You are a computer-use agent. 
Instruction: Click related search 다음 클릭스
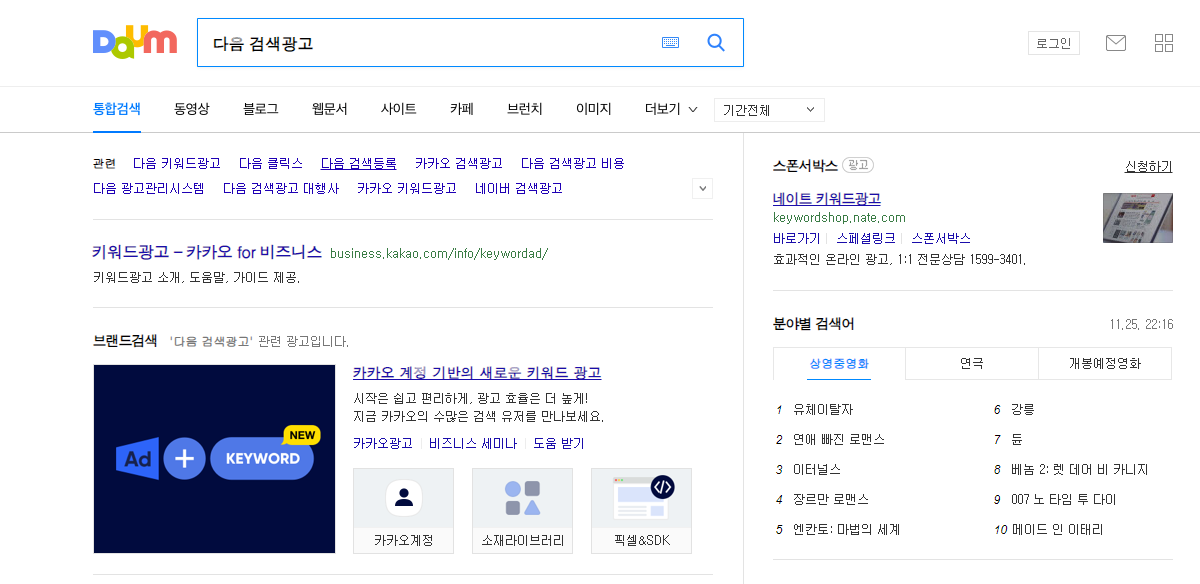point(271,163)
